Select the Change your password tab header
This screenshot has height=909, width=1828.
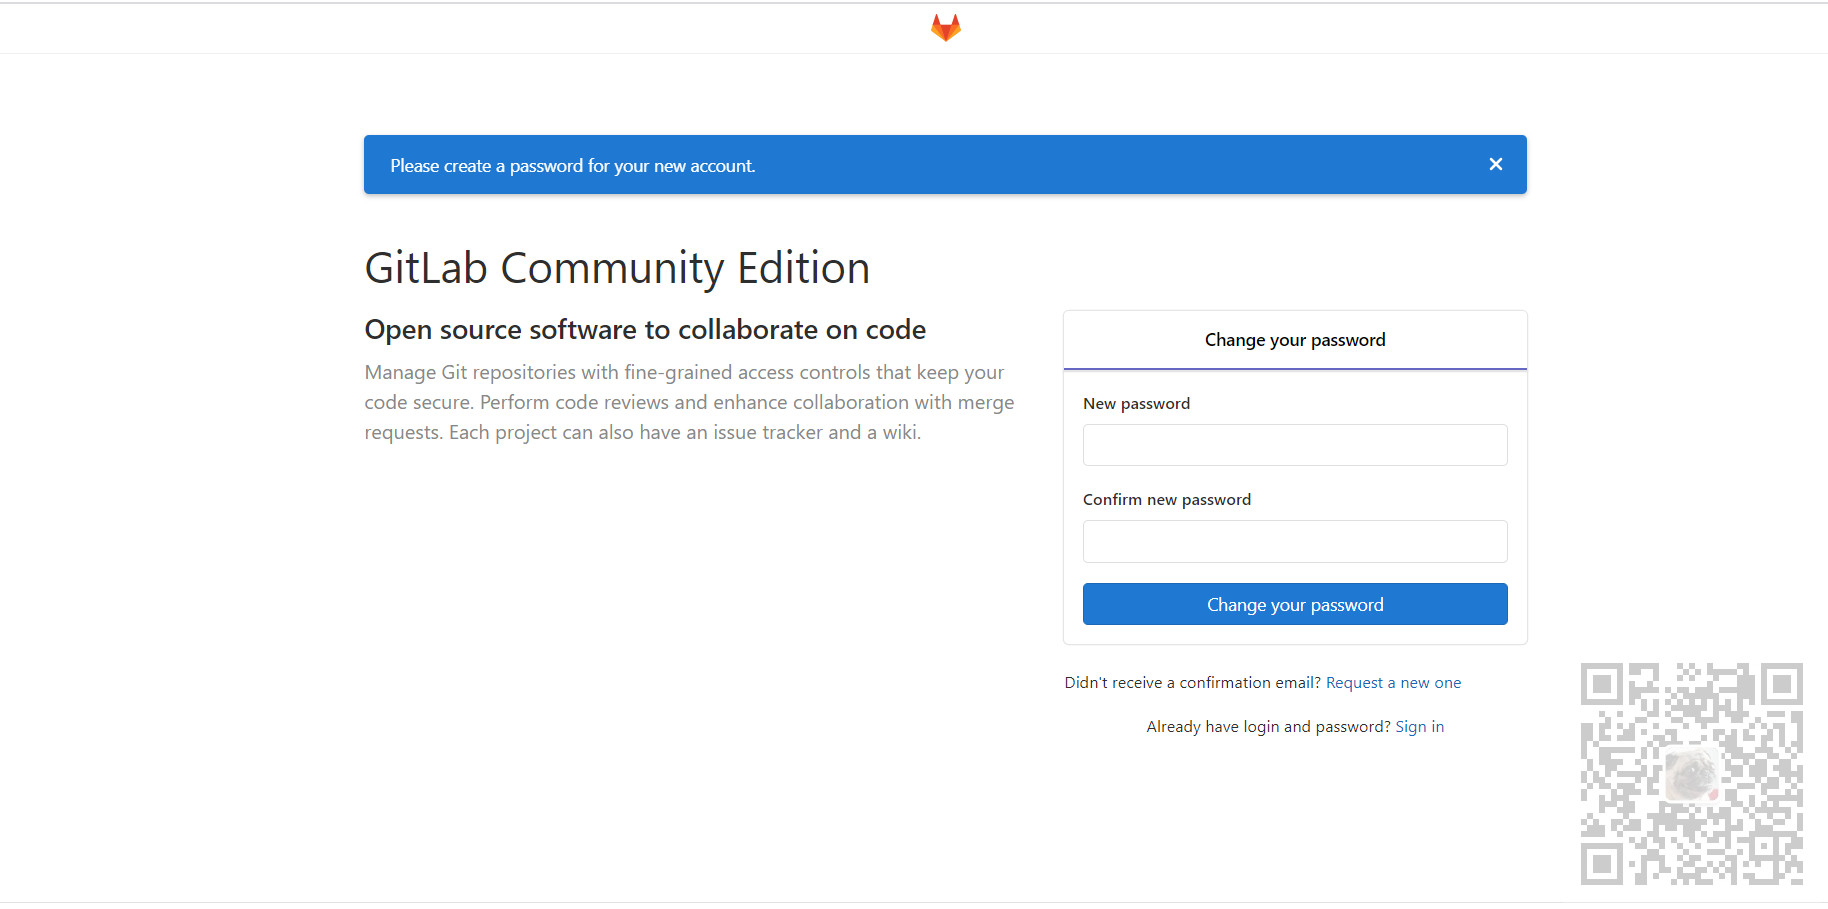click(x=1295, y=340)
